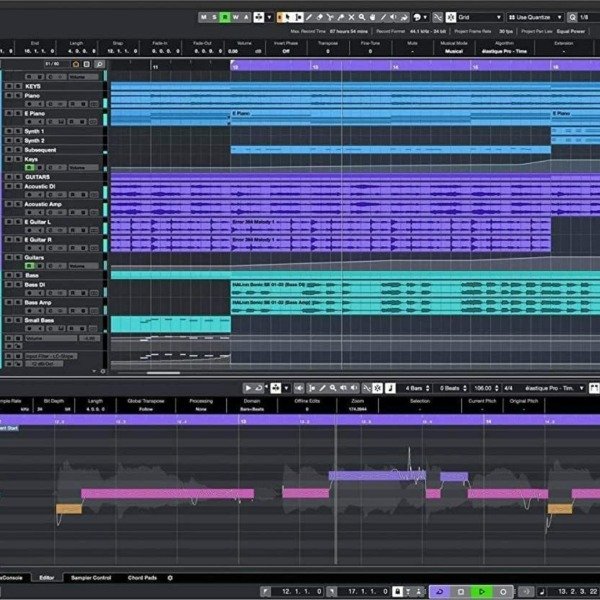Open the Grid snap type dropdown
This screenshot has height=600, width=600.
[x=478, y=17]
